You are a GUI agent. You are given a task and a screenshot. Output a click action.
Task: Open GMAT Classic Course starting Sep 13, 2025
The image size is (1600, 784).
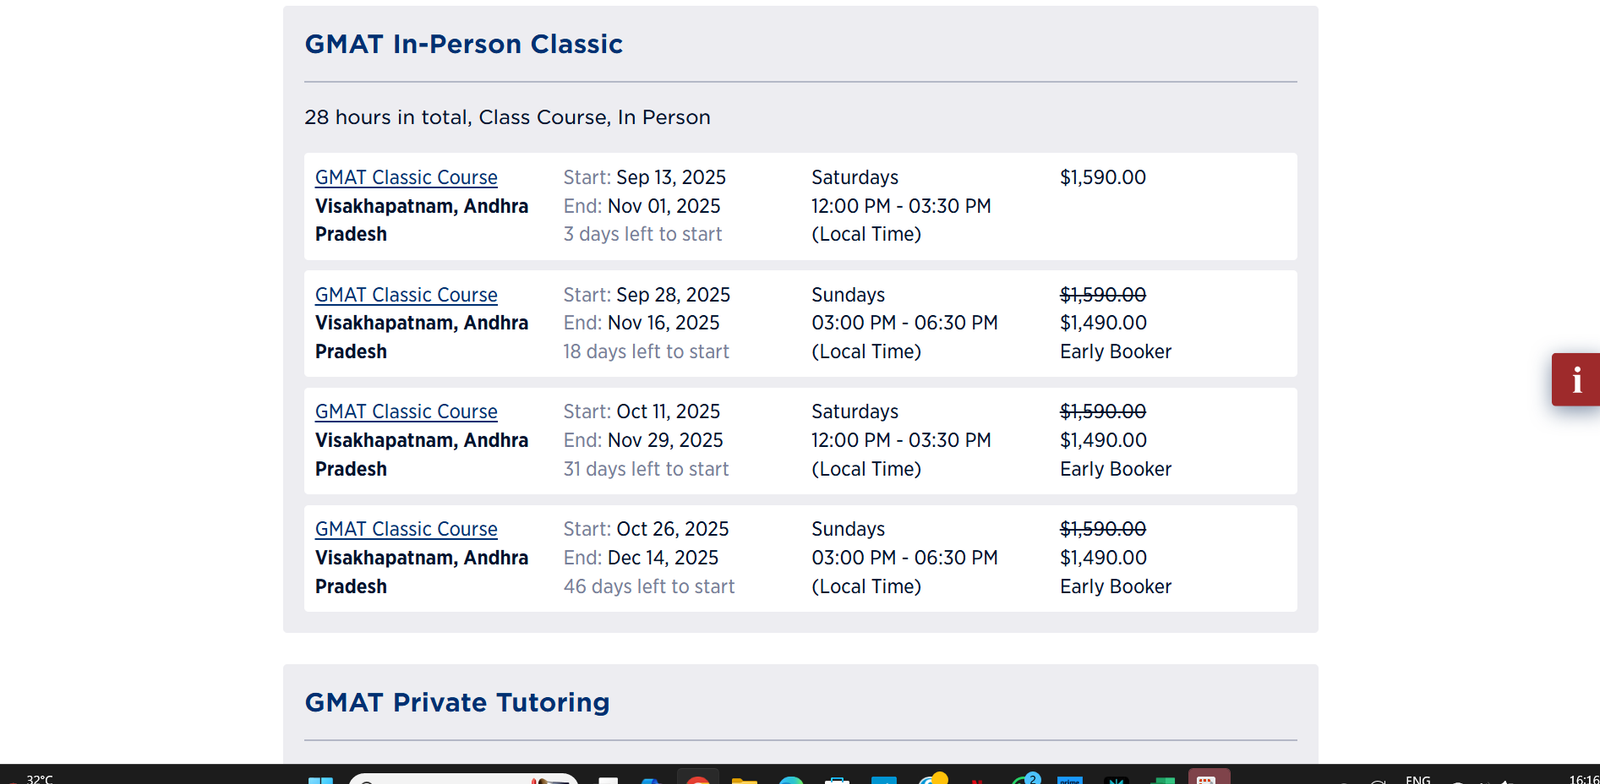pos(406,177)
